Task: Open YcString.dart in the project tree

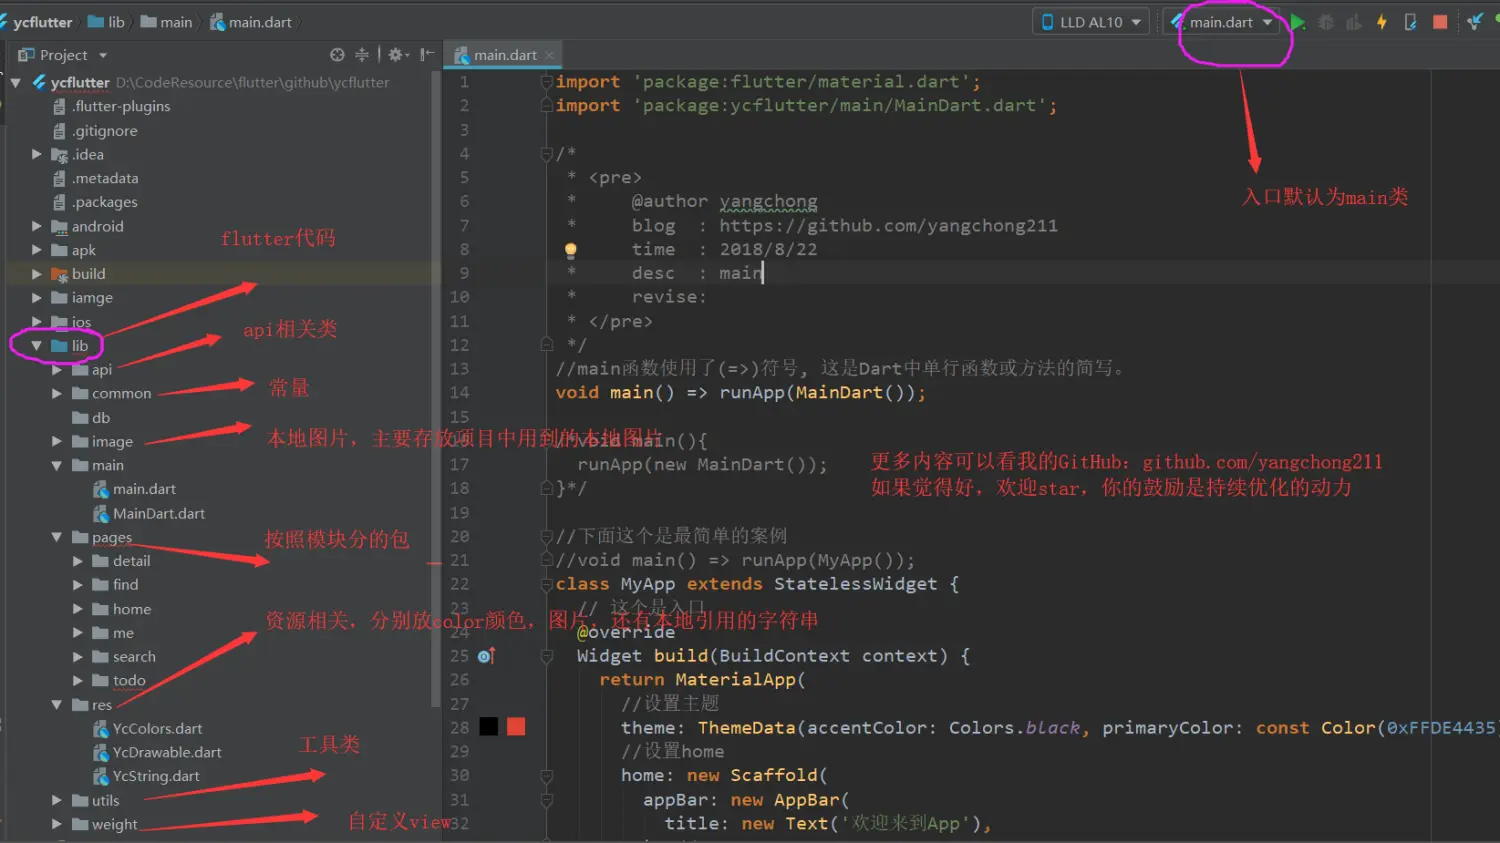Action: click(x=146, y=776)
